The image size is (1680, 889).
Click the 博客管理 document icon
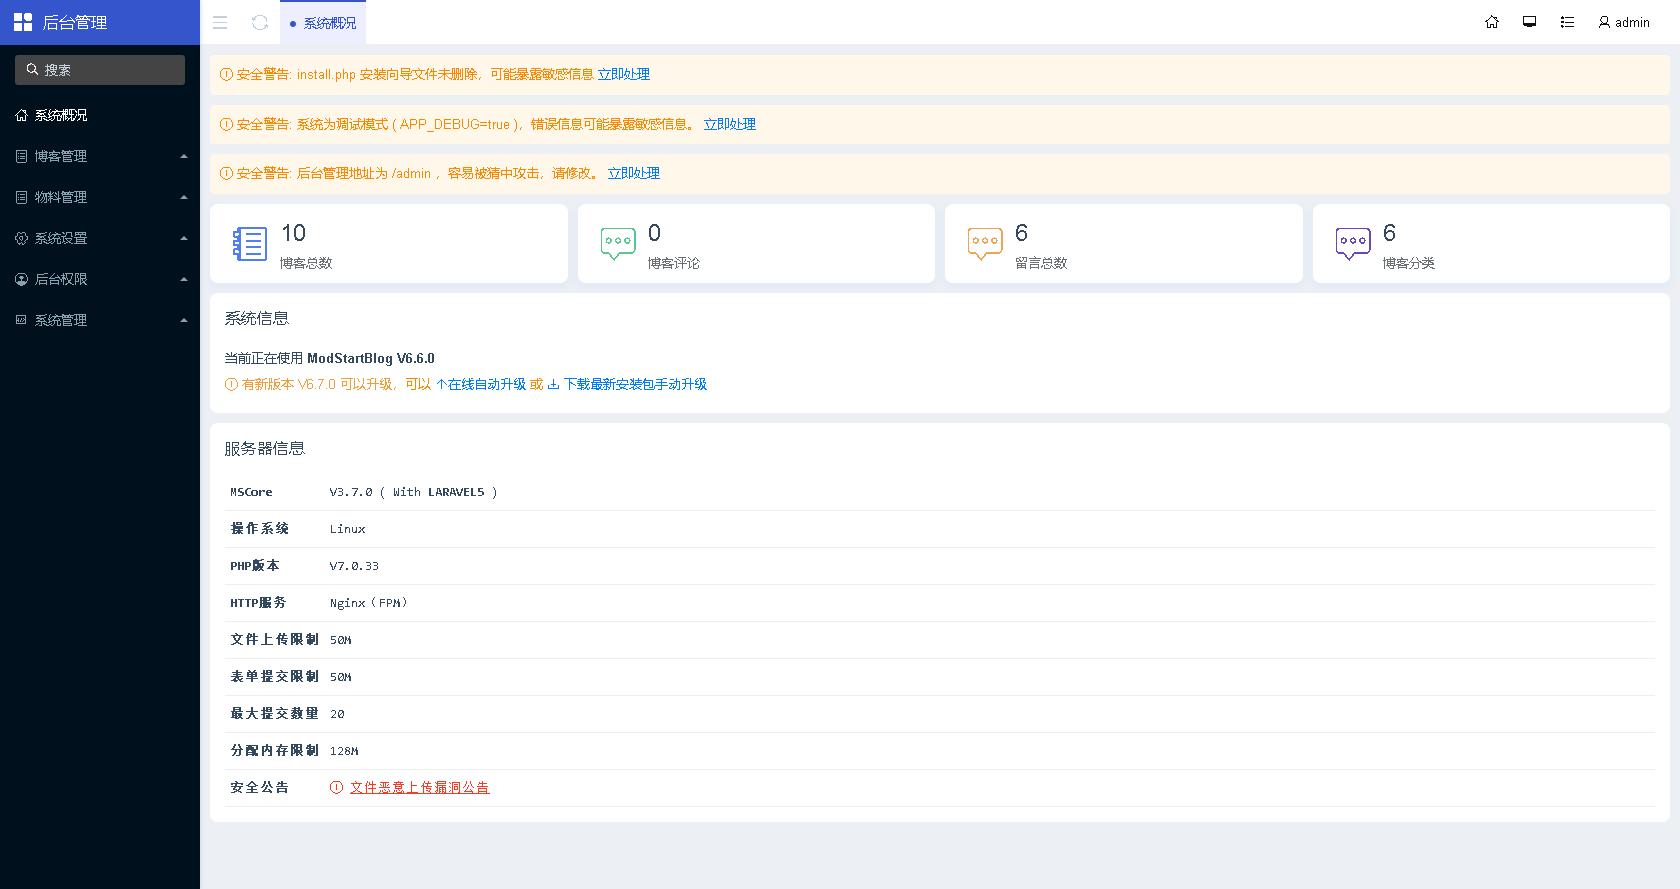click(21, 156)
